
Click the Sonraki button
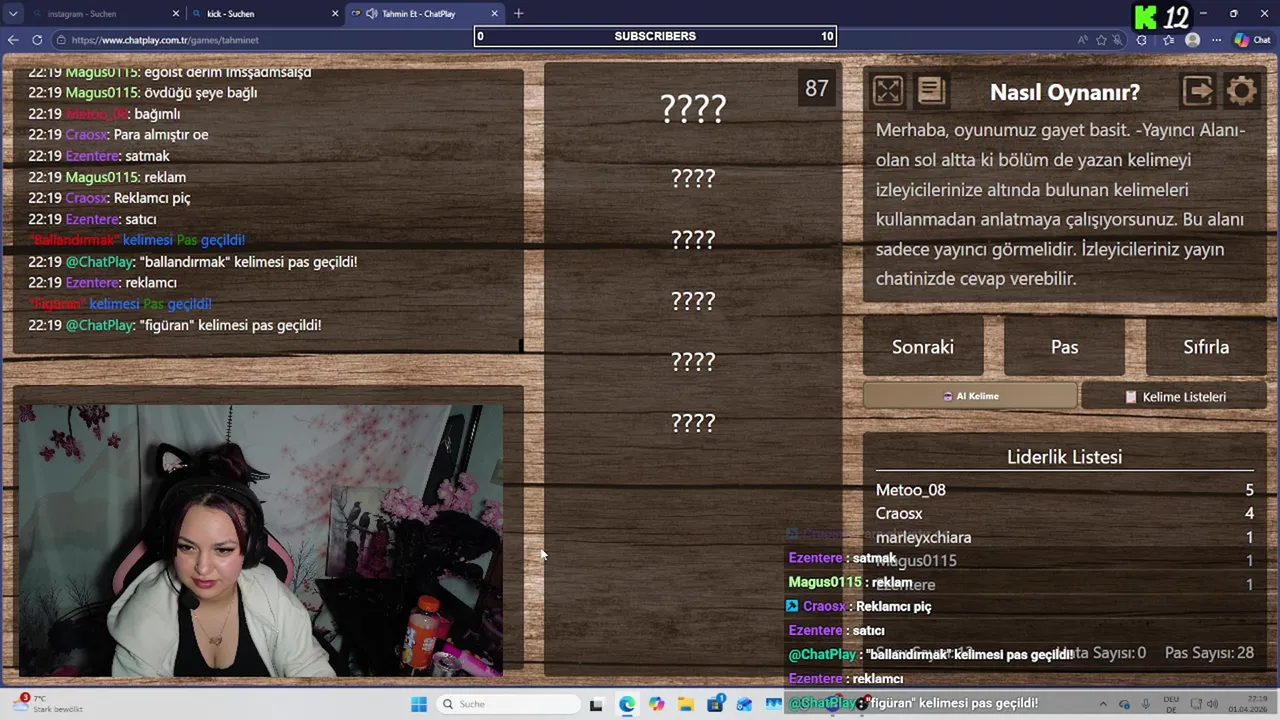[923, 347]
